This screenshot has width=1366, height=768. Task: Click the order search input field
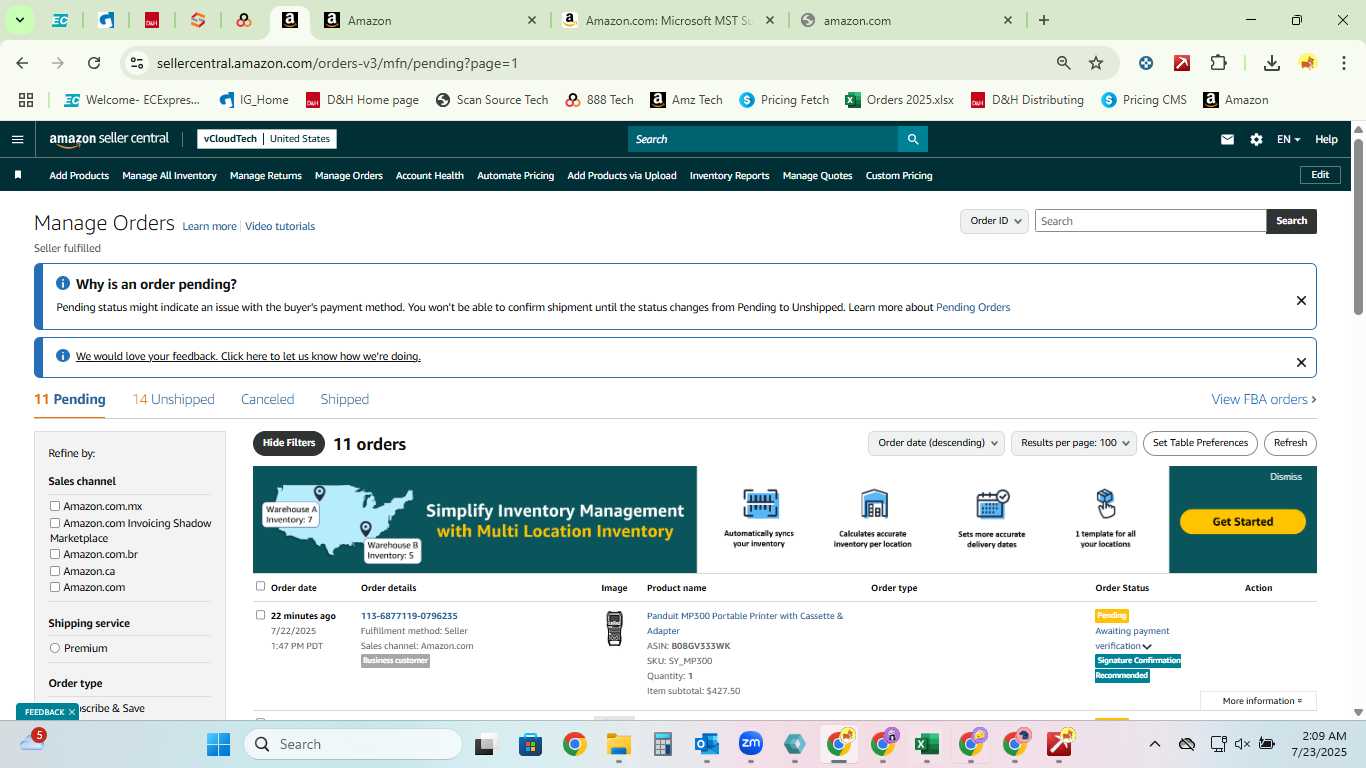point(1150,221)
